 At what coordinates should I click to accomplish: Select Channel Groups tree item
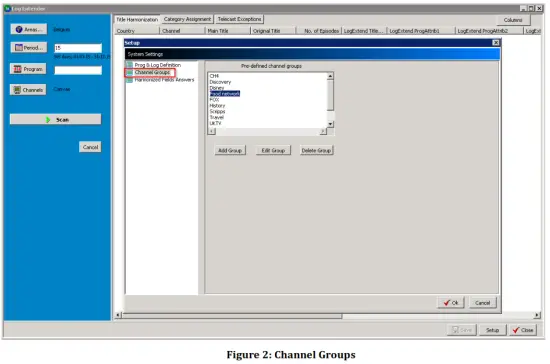pos(152,72)
